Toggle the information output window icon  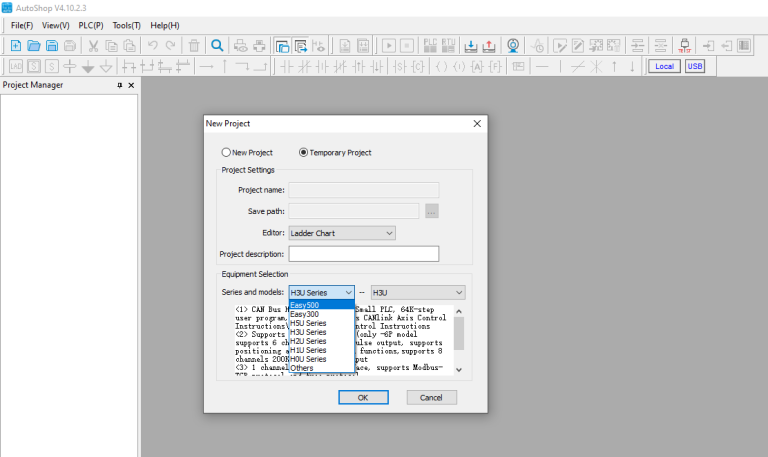coord(300,46)
